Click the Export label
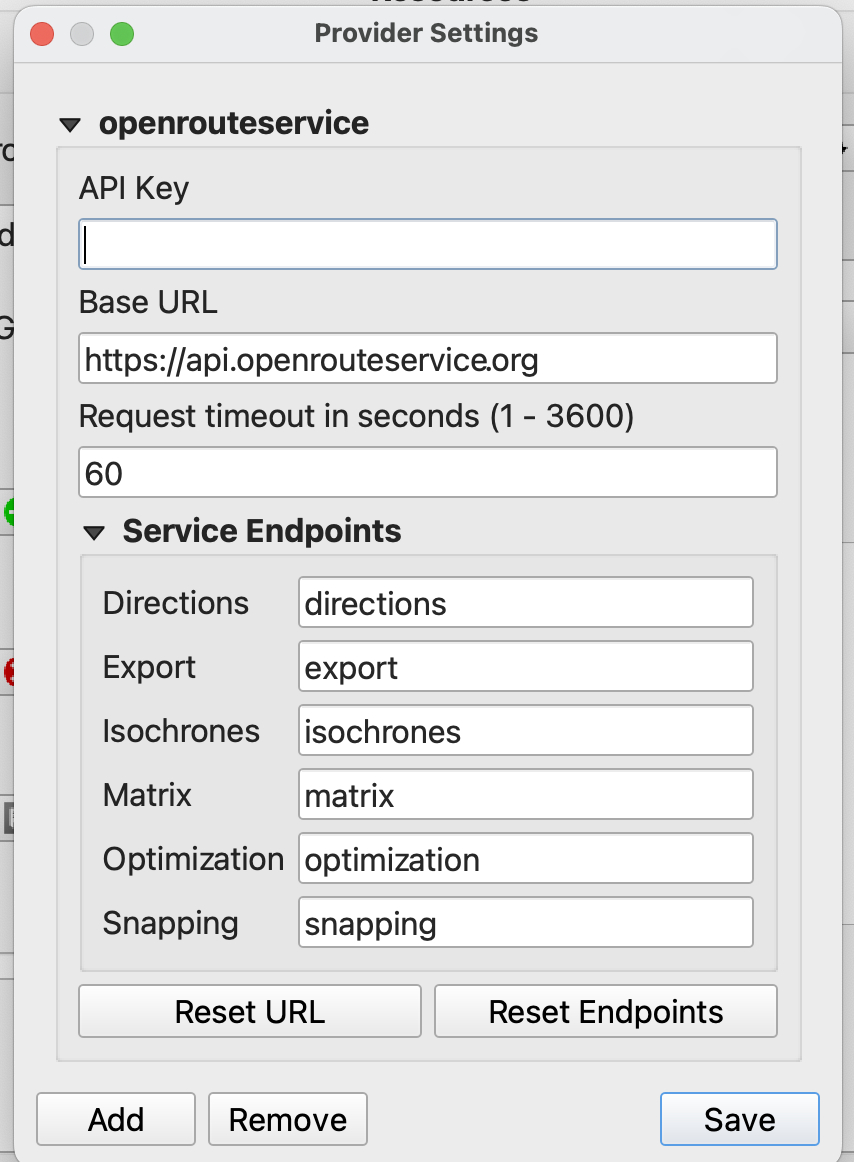Viewport: 854px width, 1162px height. 149,668
